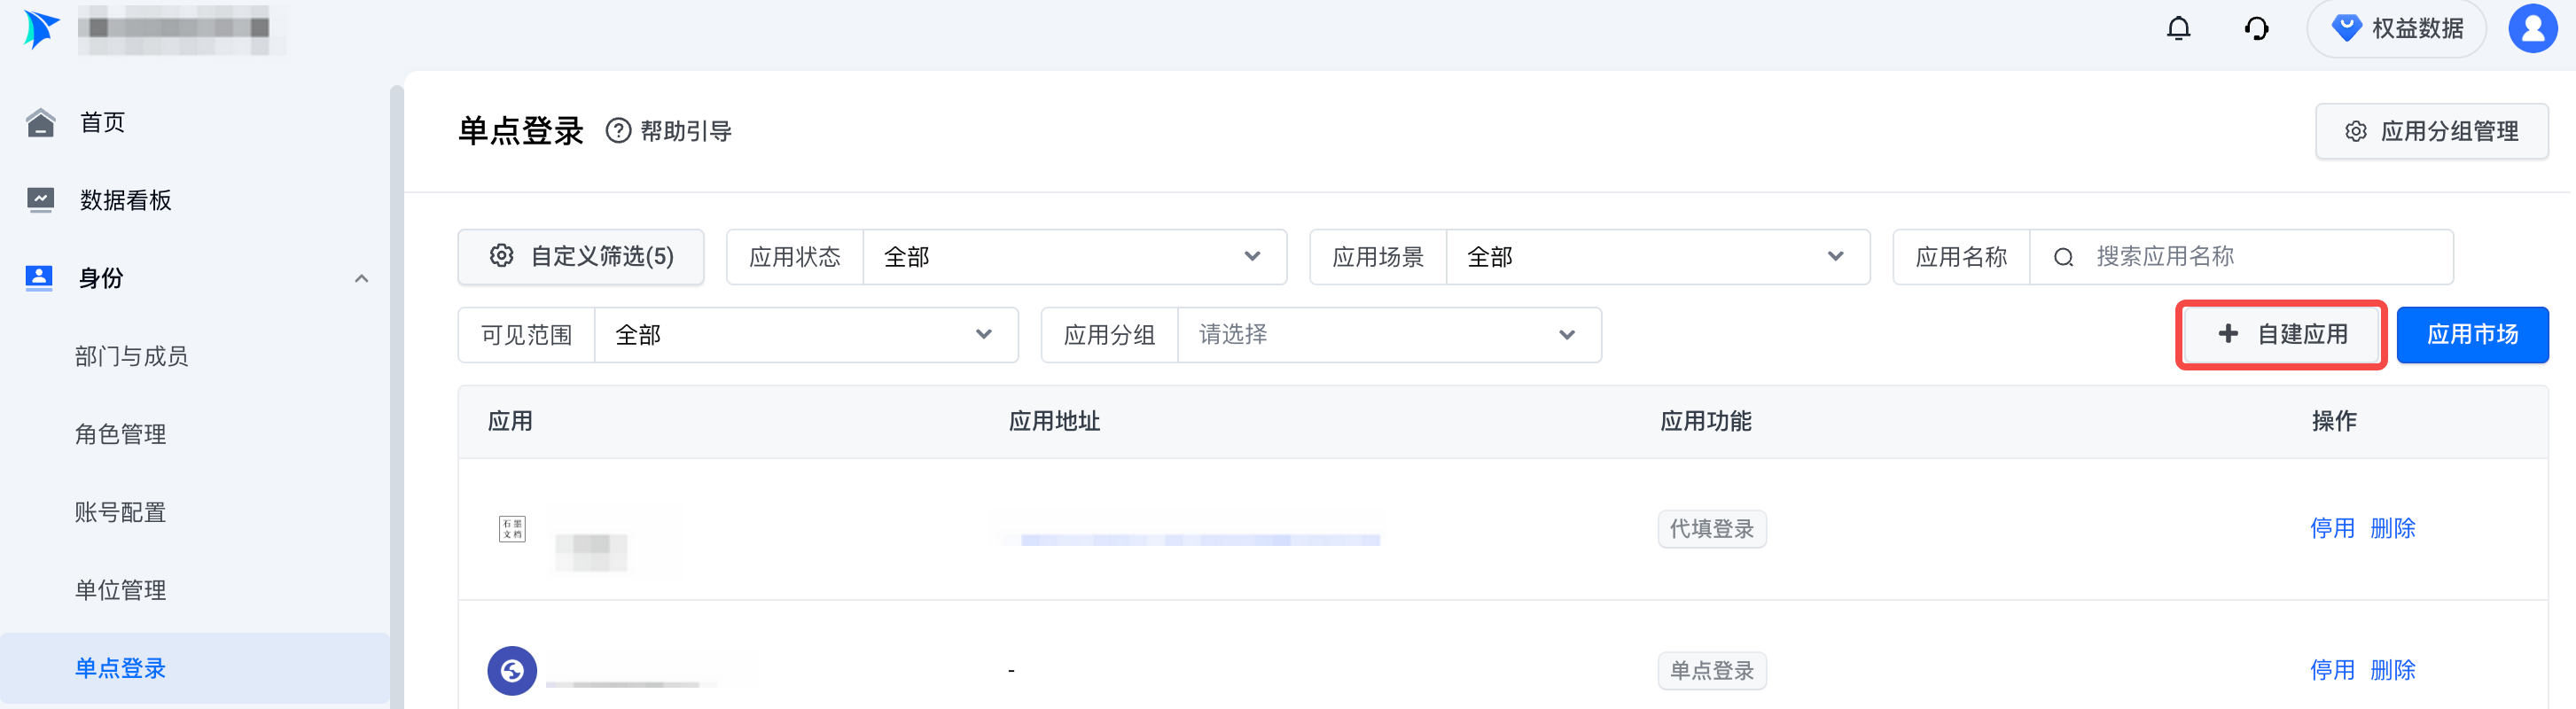
Task: Open 自定义筛选(5) filter settings
Action: coord(581,257)
